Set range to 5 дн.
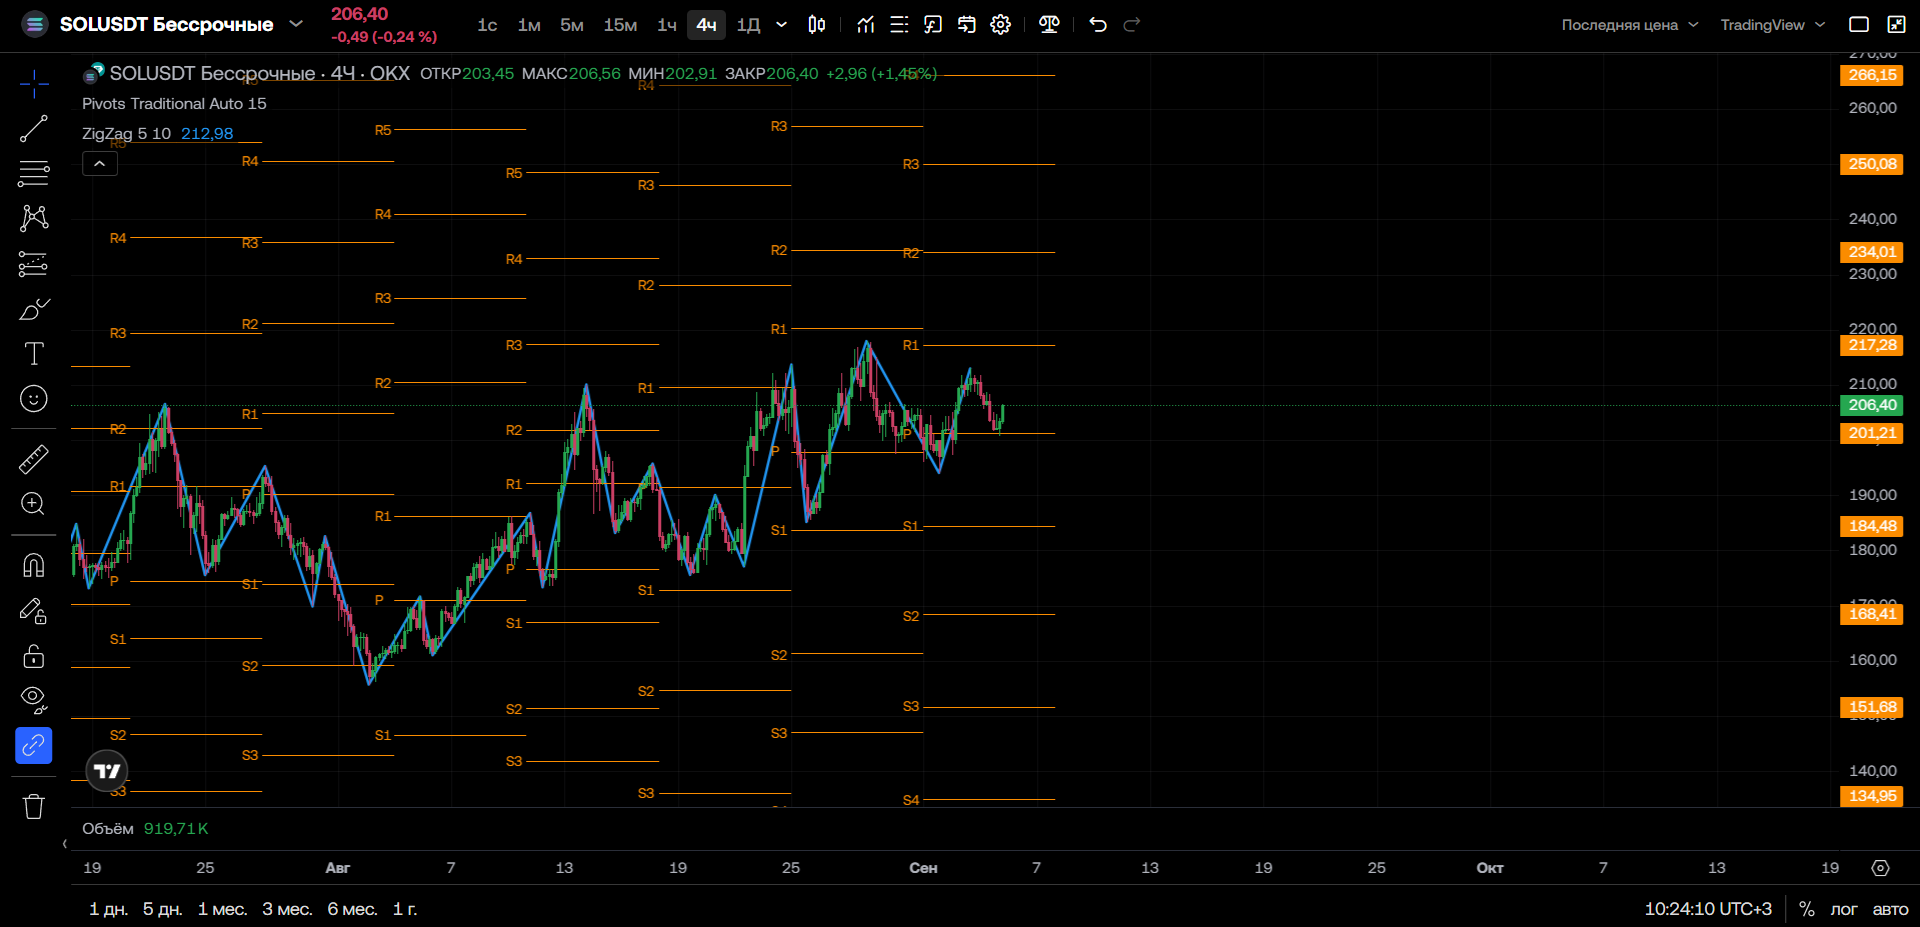This screenshot has height=927, width=1920. [162, 910]
